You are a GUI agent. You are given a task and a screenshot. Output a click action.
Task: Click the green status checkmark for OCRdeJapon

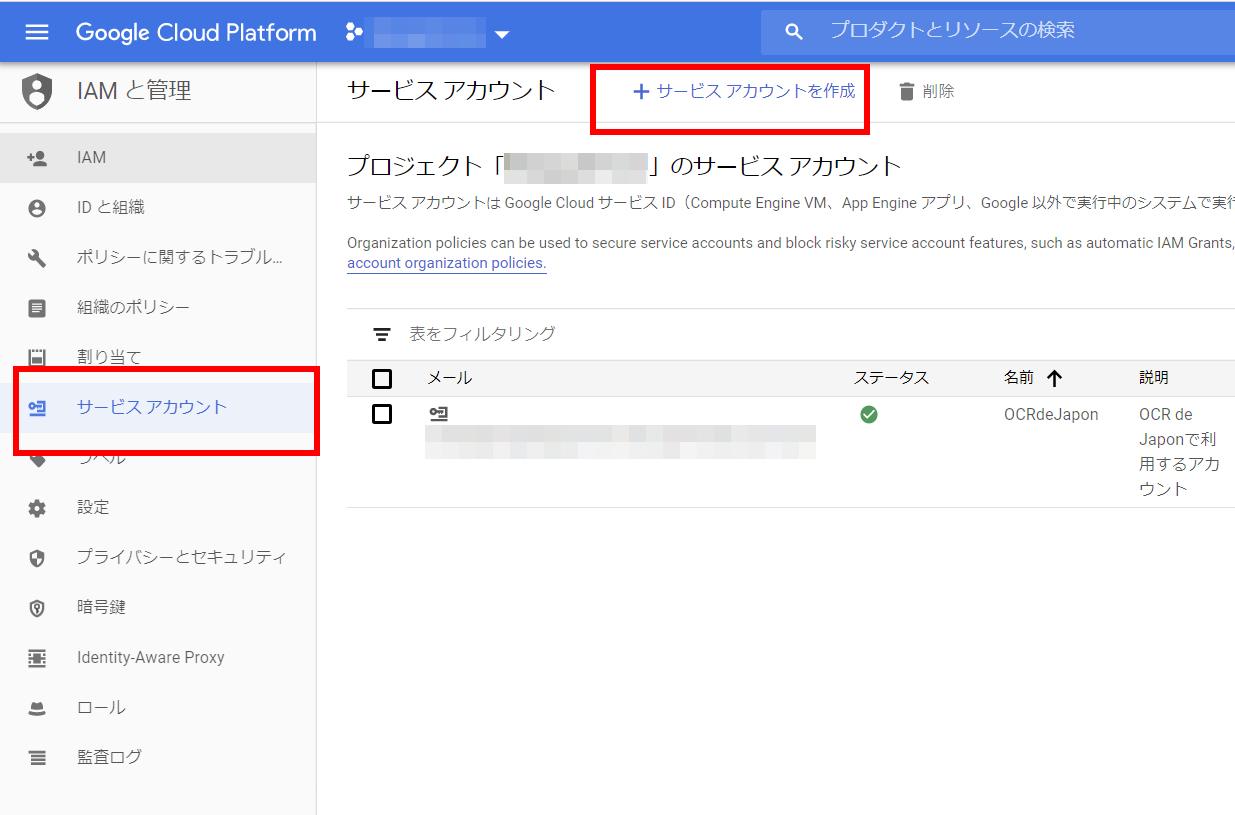869,414
